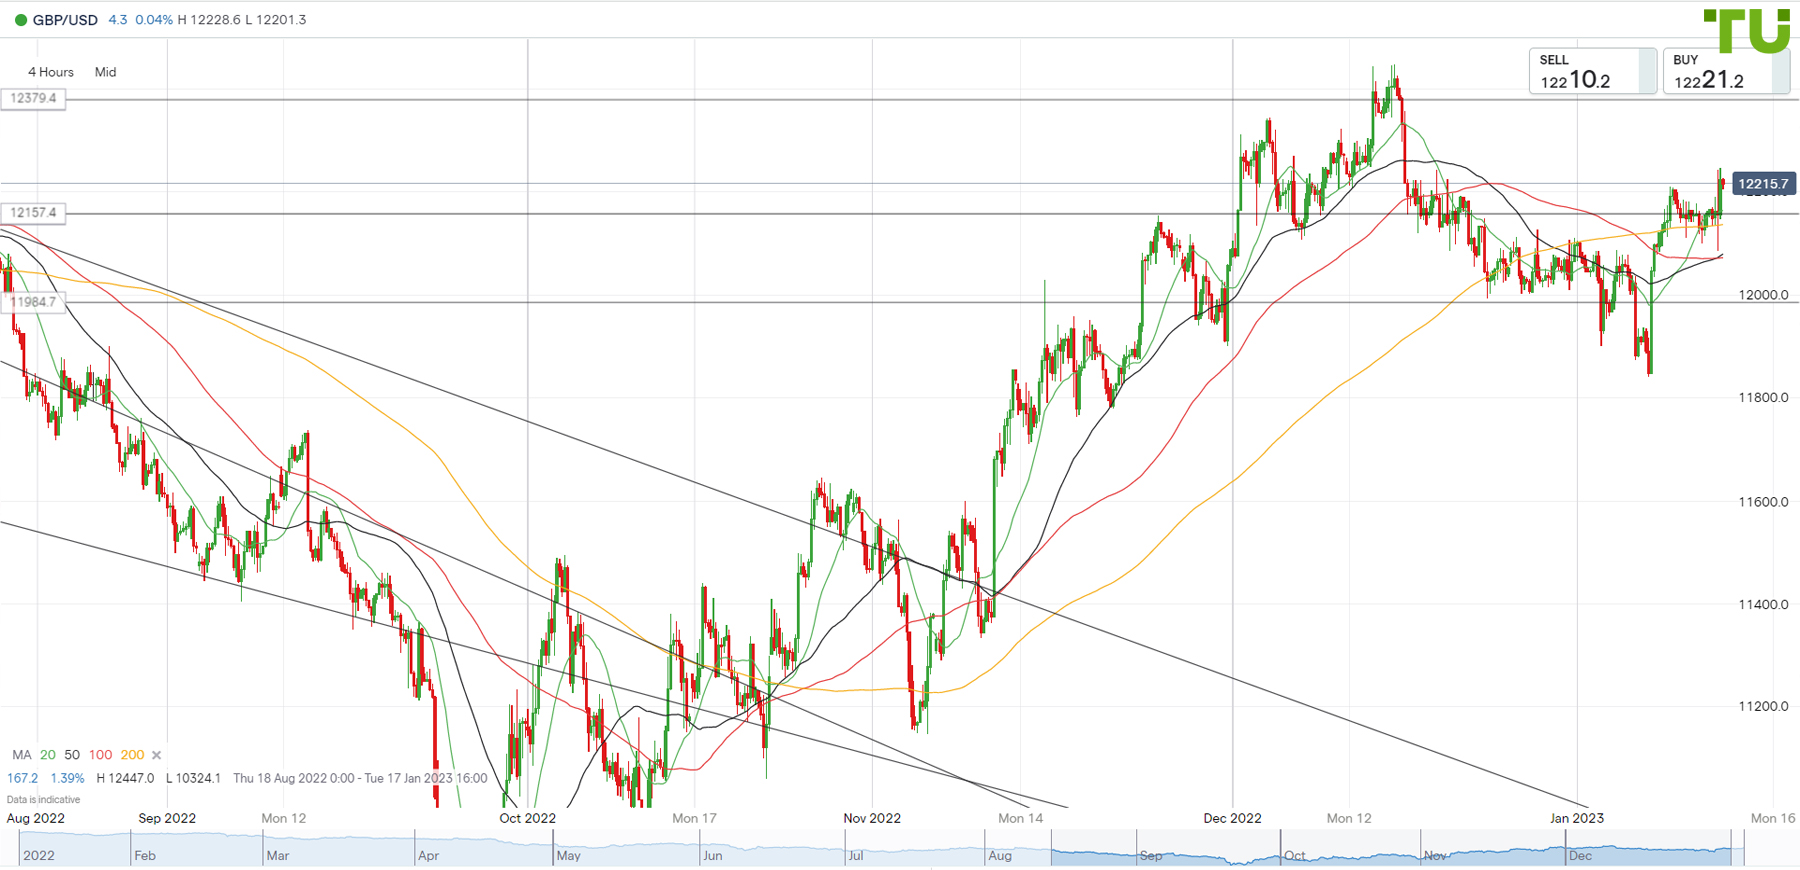Click the grey strip on the BUY box
The image size is (1800, 870).
click(1781, 71)
